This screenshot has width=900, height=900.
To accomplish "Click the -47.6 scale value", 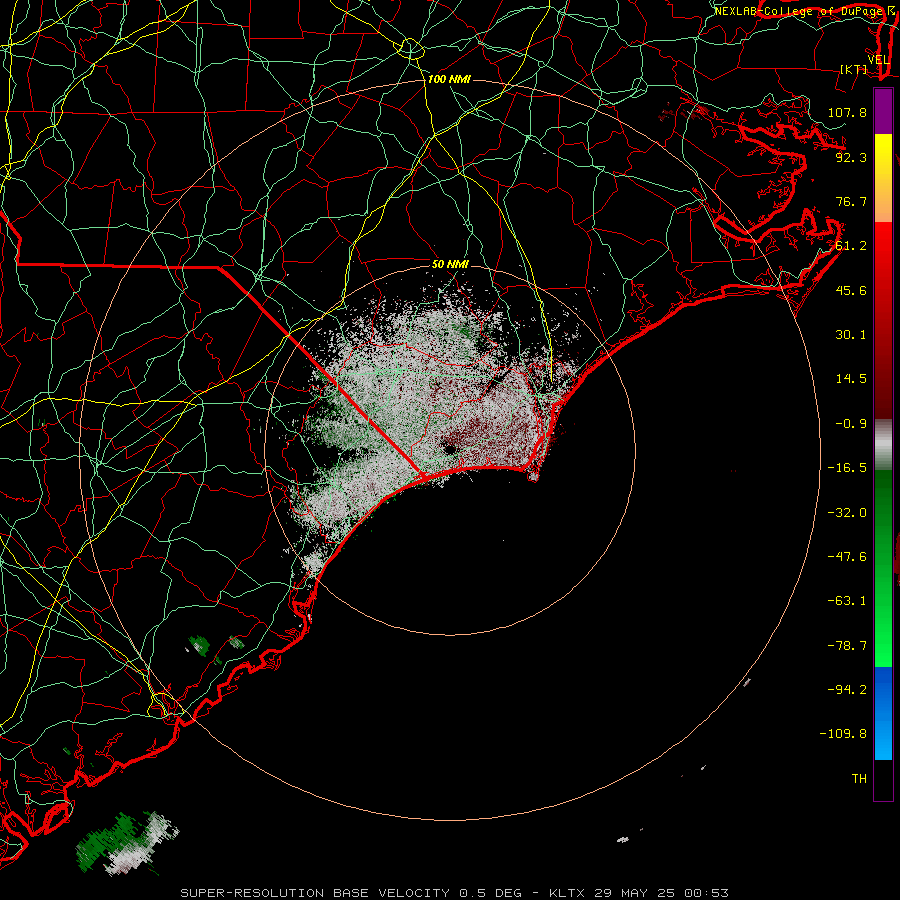I will [847, 557].
